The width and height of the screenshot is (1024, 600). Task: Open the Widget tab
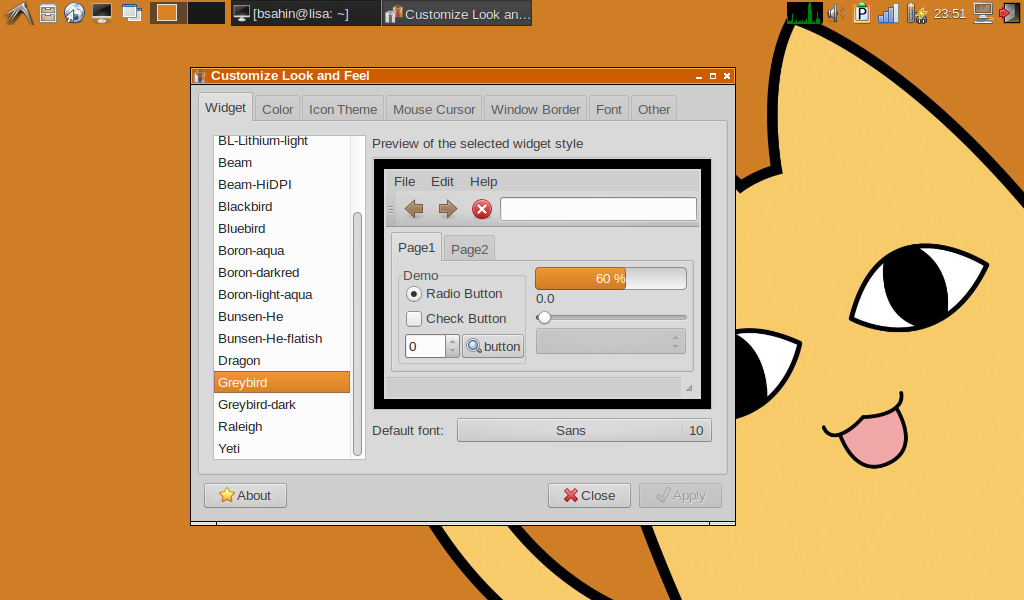click(x=225, y=108)
